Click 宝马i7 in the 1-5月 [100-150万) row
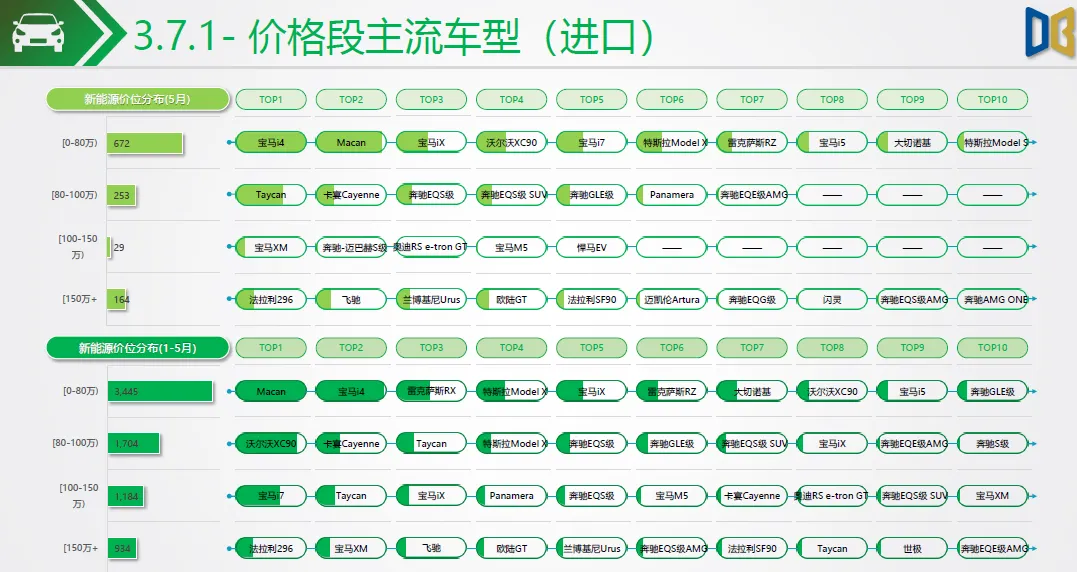This screenshot has height=572, width=1077. point(271,496)
